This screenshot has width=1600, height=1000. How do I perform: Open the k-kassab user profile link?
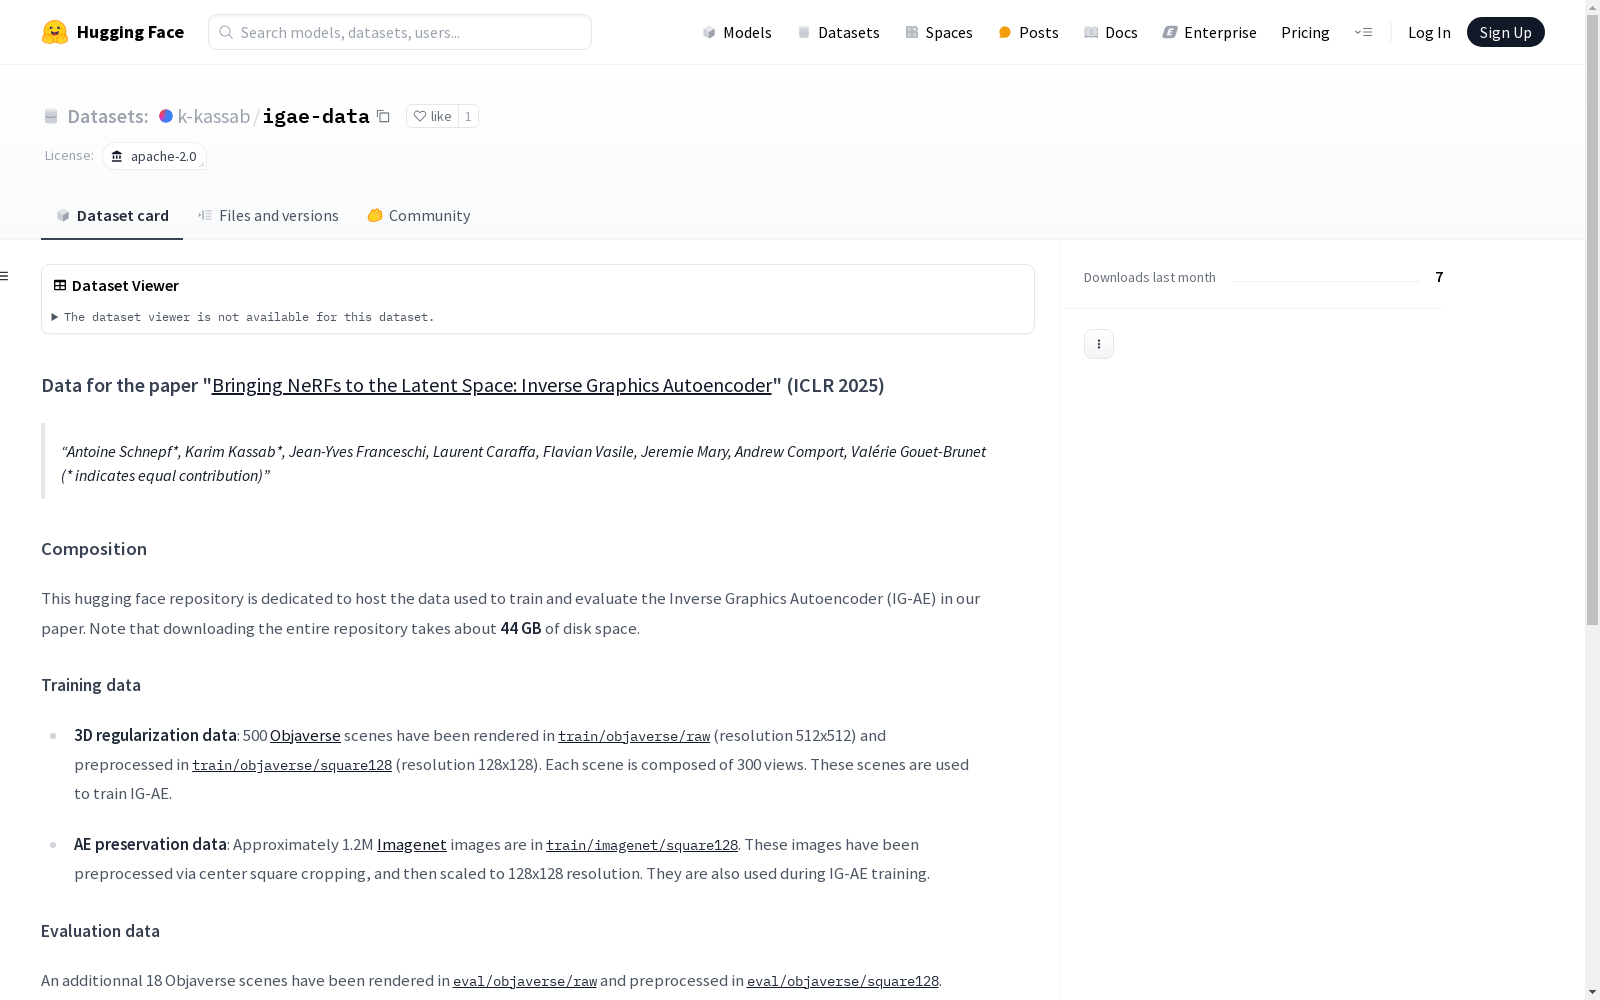coord(214,116)
